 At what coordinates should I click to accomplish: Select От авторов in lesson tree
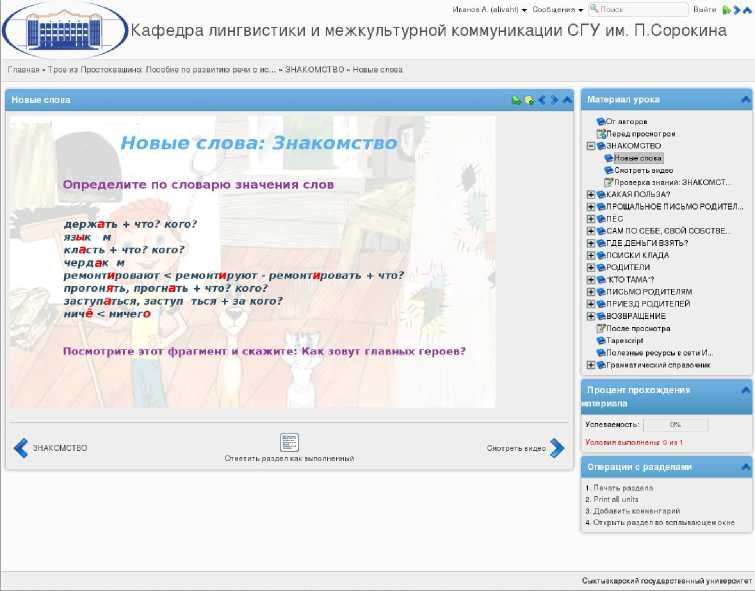point(626,122)
